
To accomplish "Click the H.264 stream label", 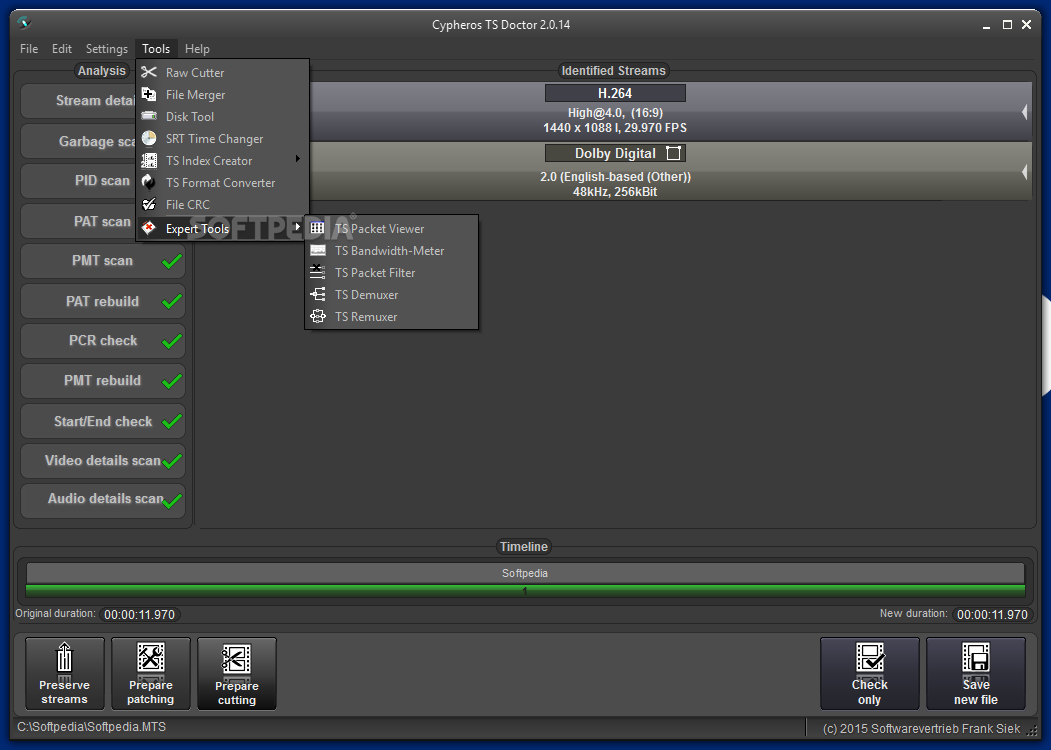I will coord(615,93).
